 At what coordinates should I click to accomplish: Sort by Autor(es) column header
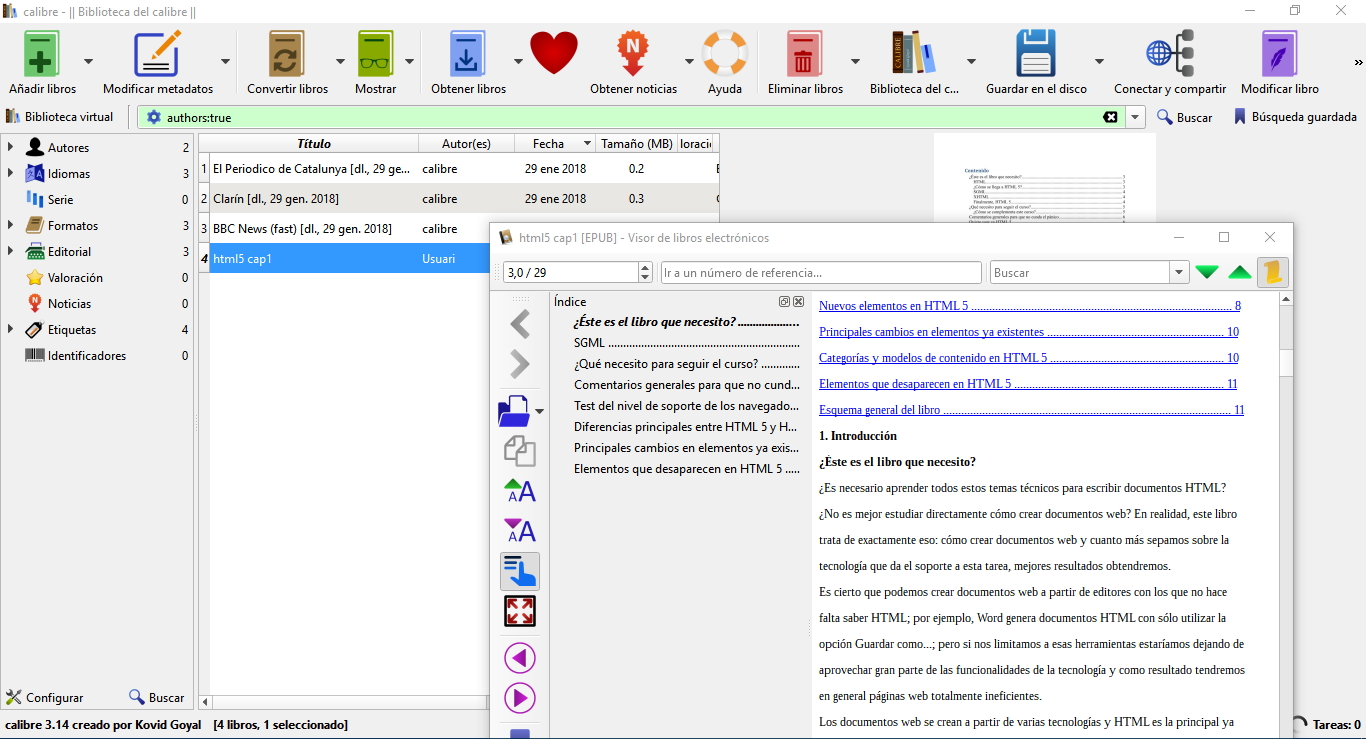(x=466, y=143)
